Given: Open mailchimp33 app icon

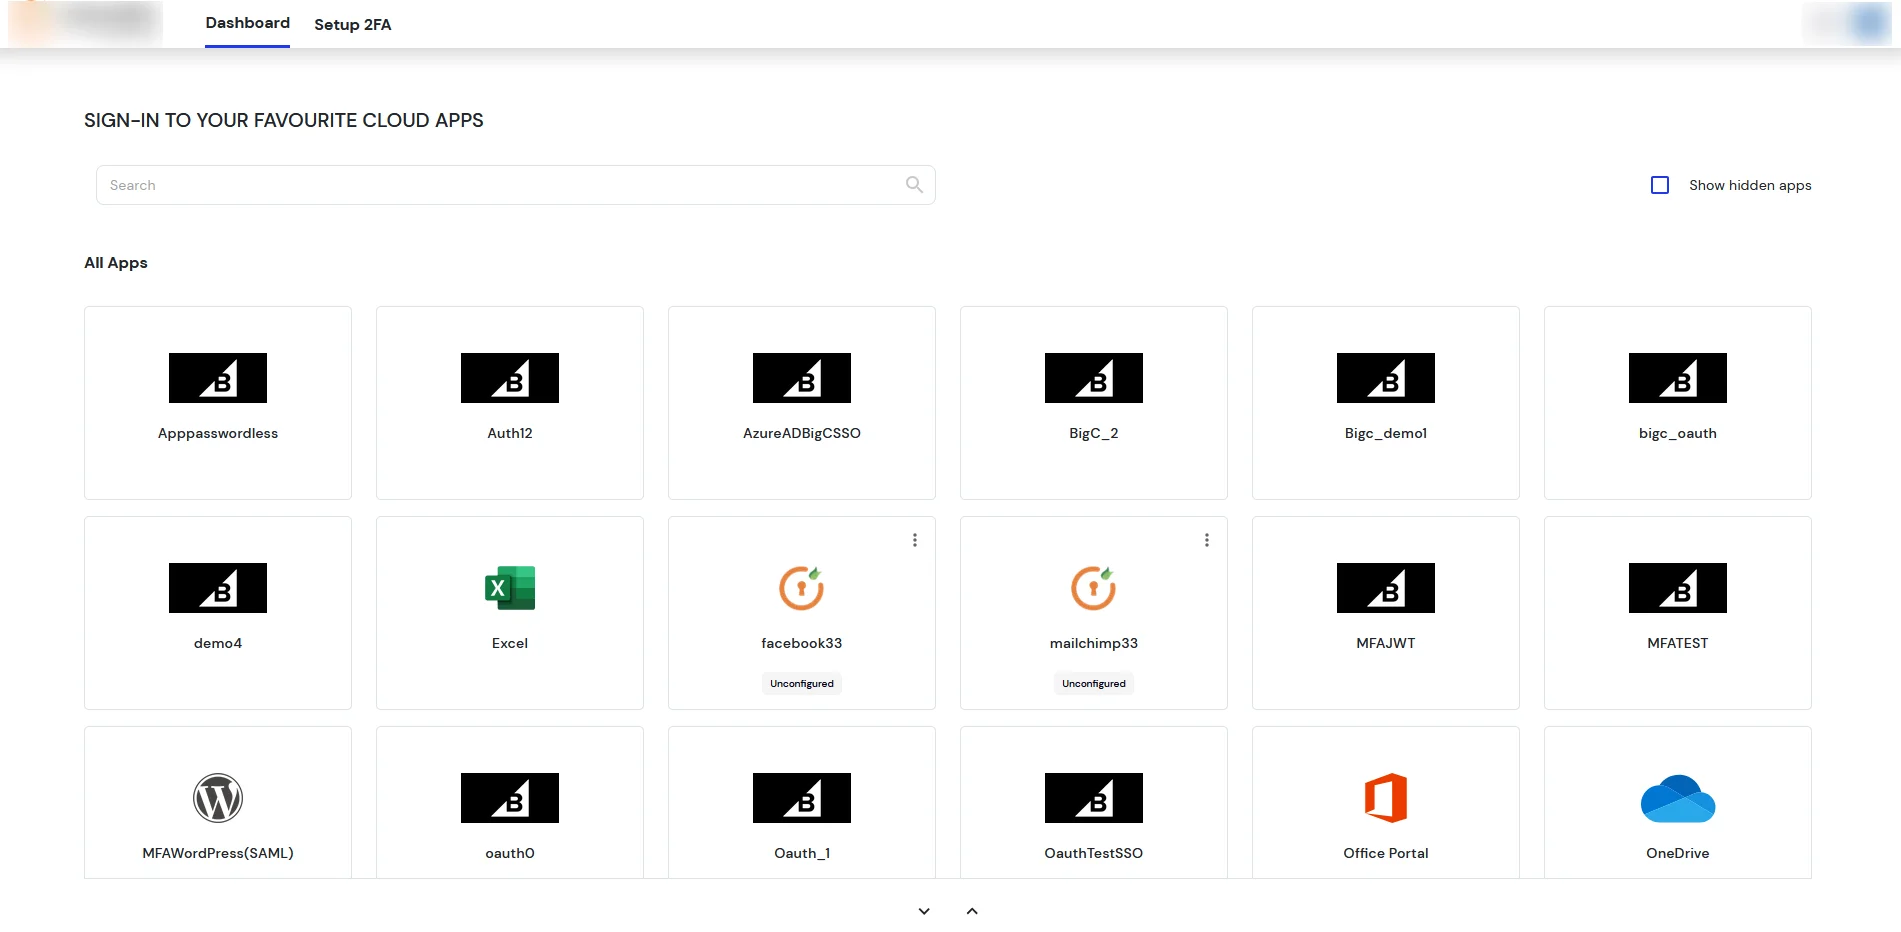Looking at the screenshot, I should 1093,588.
